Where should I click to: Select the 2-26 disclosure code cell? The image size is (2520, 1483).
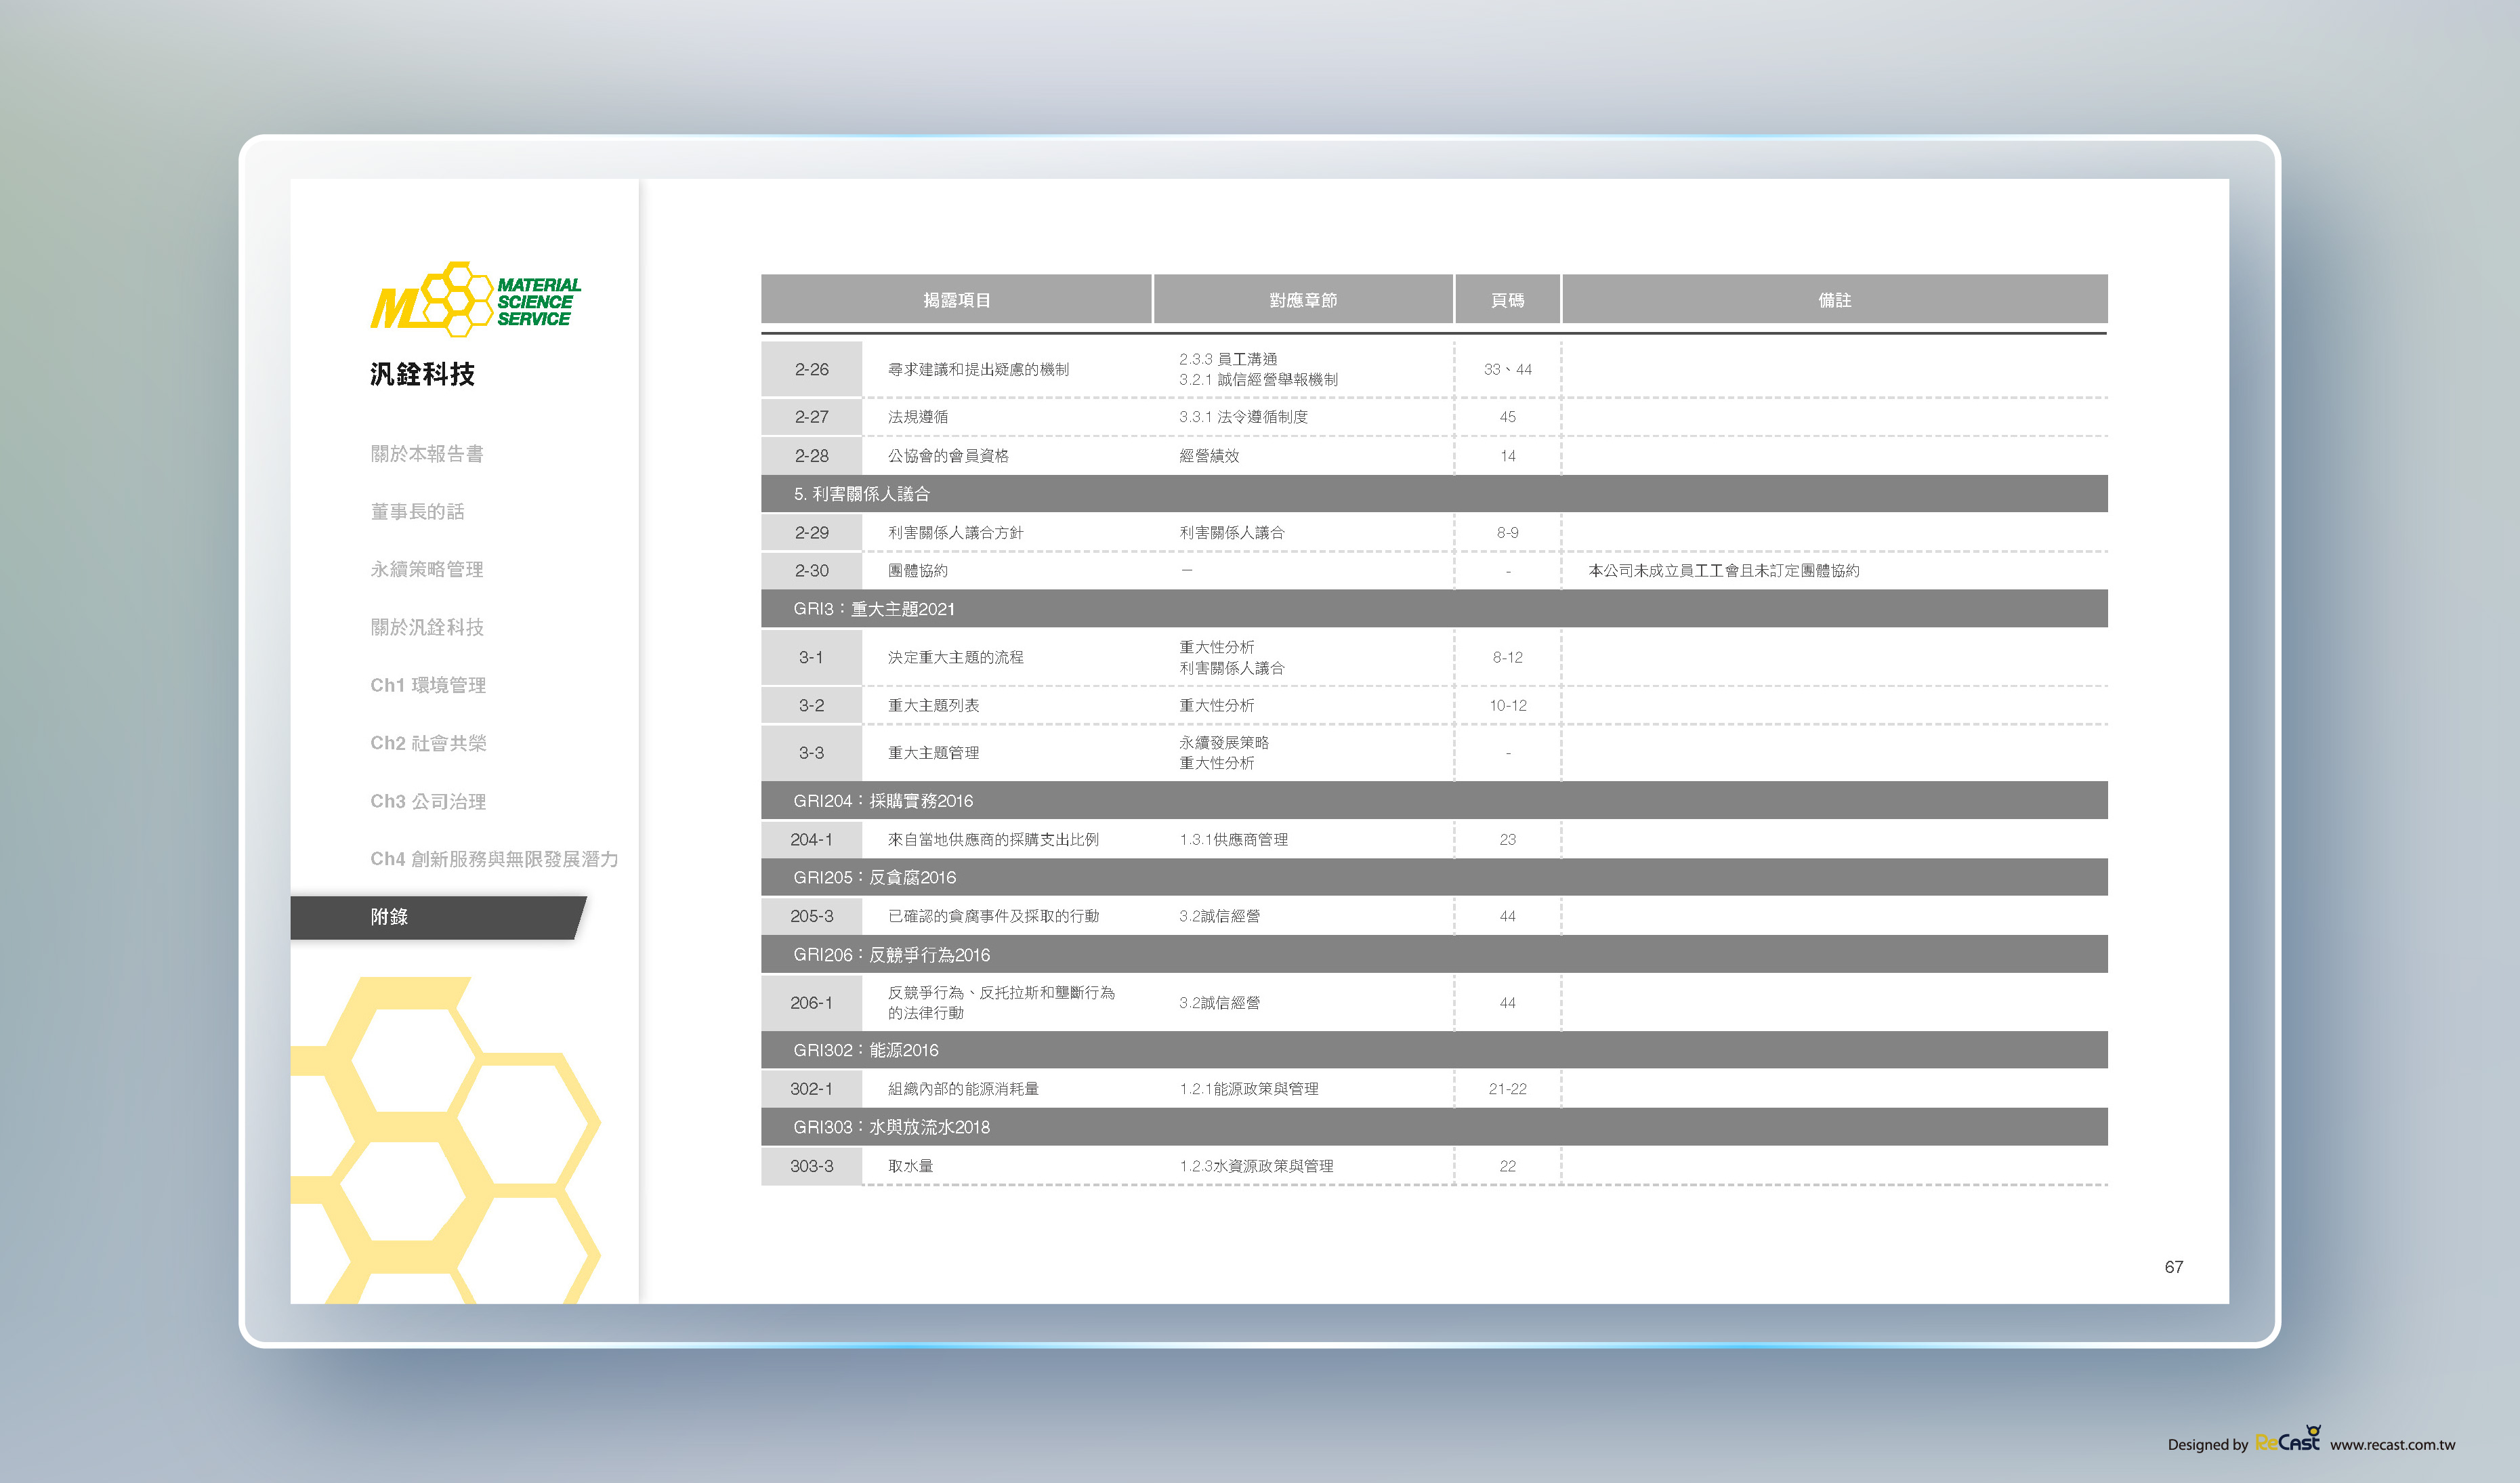[x=811, y=369]
